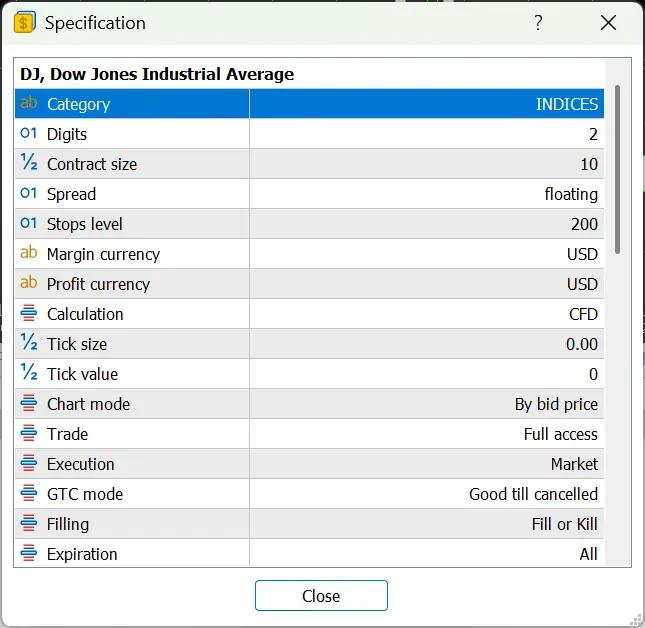This screenshot has height=628, width=645.
Task: Click the ab icon beside Profit currency
Action: pos(29,283)
